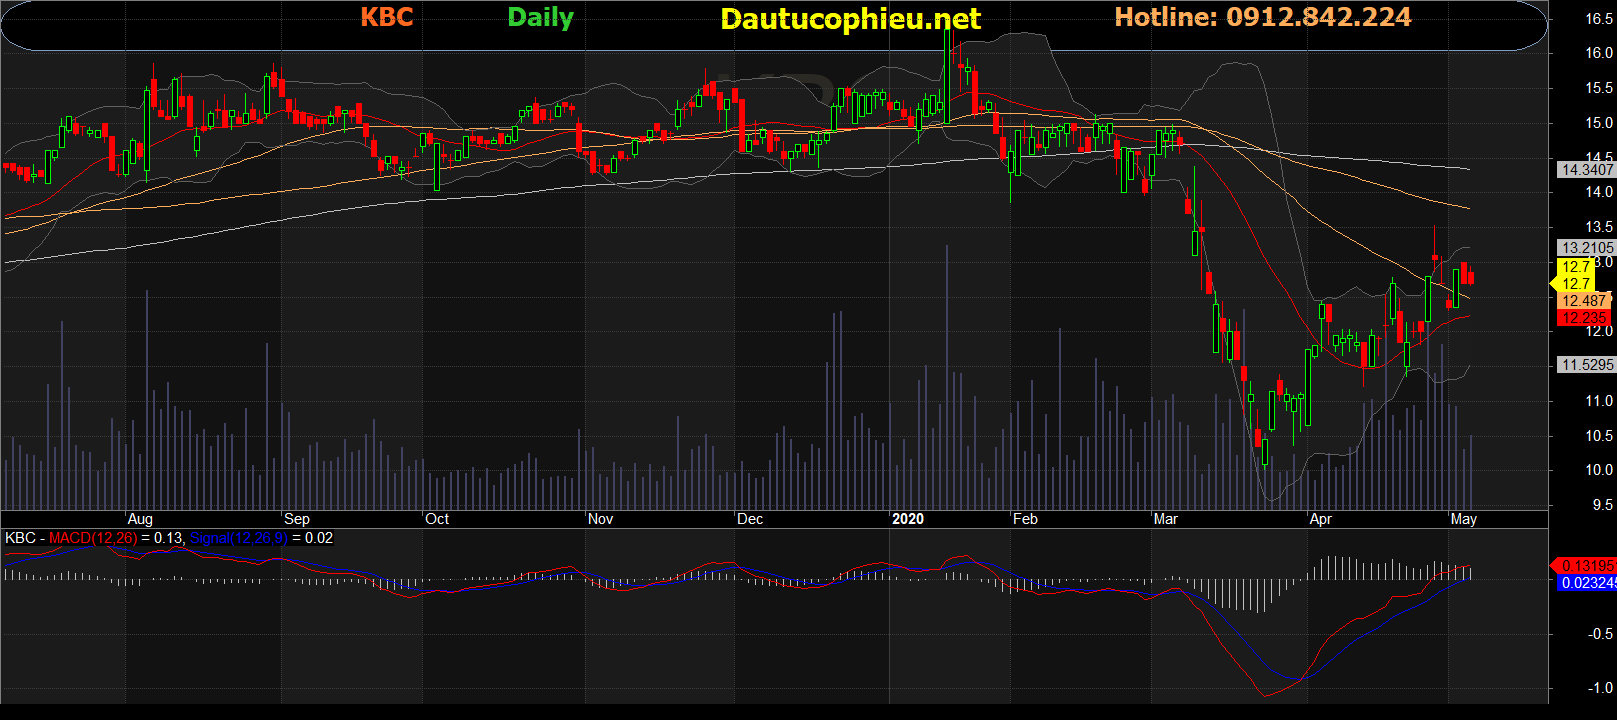Jump to the 2020 year marker

907,519
